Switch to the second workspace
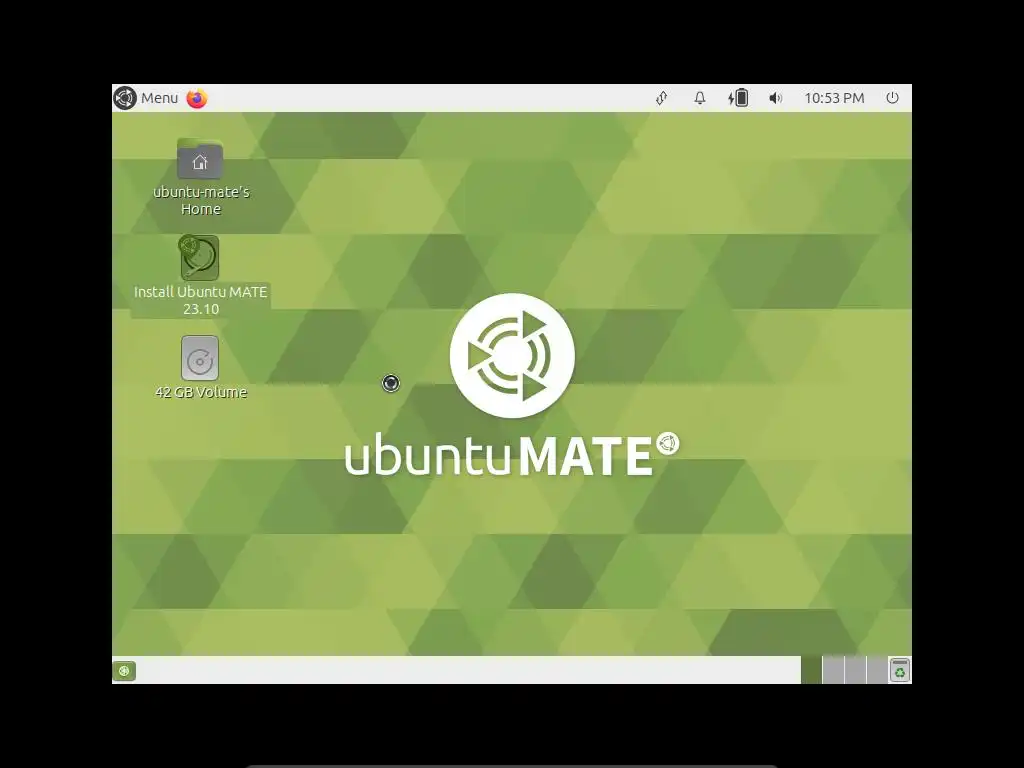Viewport: 1024px width, 768px height. [x=833, y=670]
